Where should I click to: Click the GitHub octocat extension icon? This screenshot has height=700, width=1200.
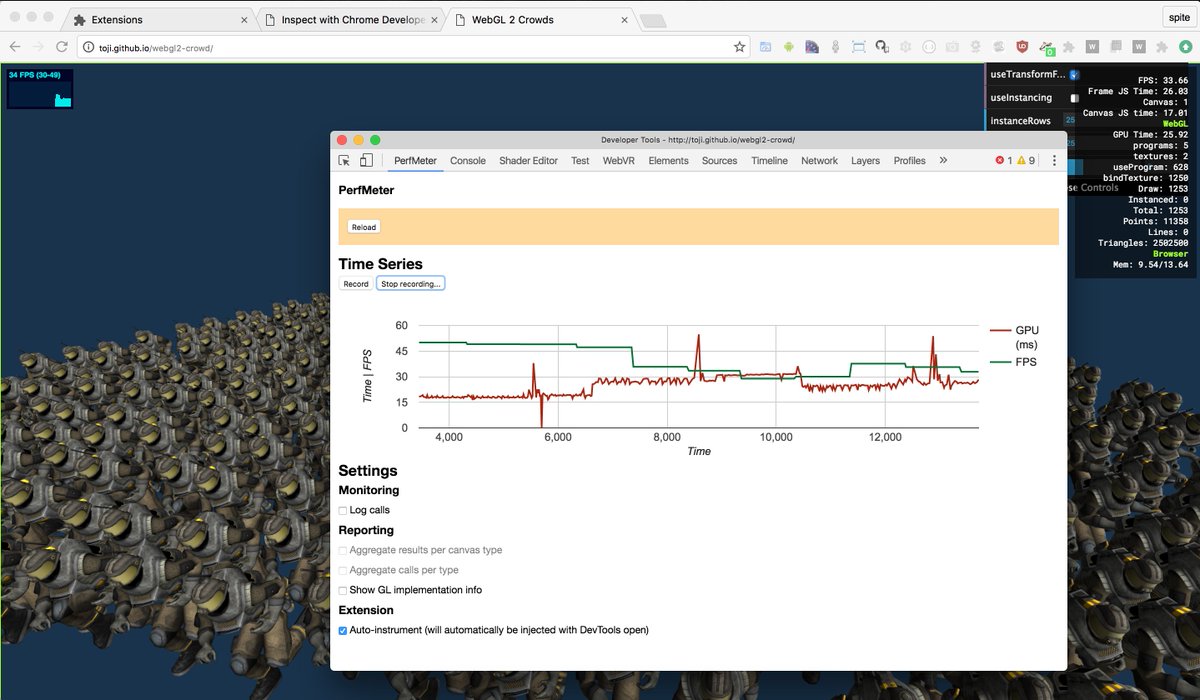(x=882, y=47)
